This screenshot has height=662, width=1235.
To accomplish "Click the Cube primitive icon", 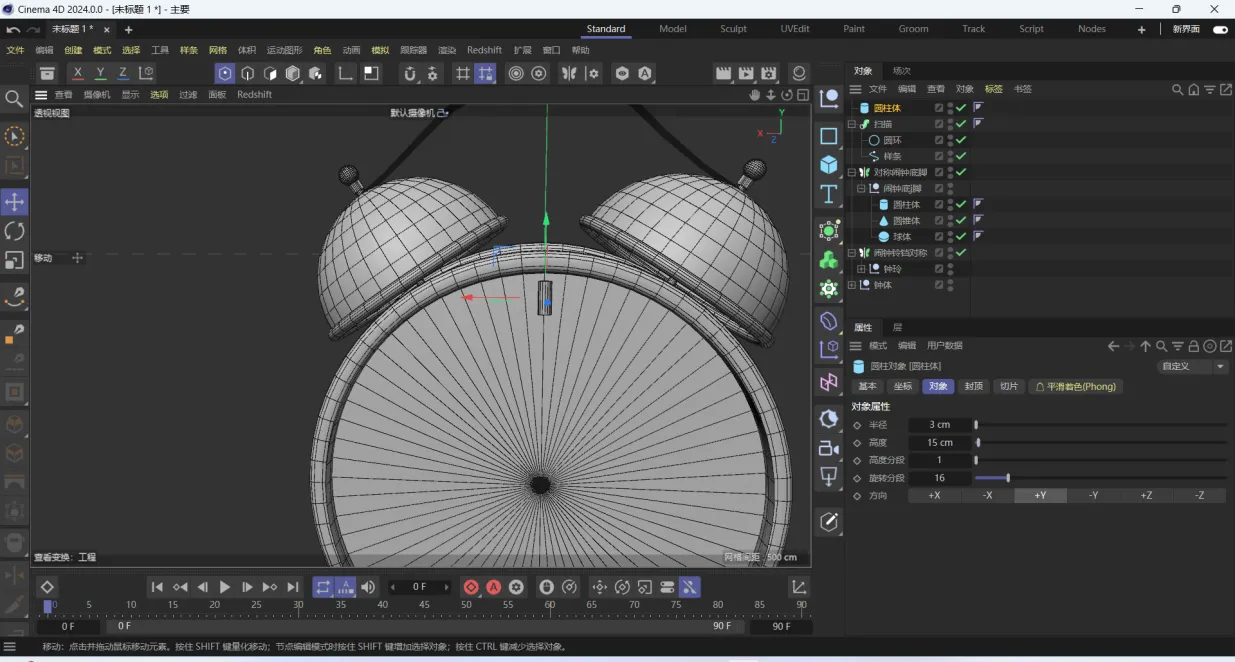I will (x=829, y=165).
